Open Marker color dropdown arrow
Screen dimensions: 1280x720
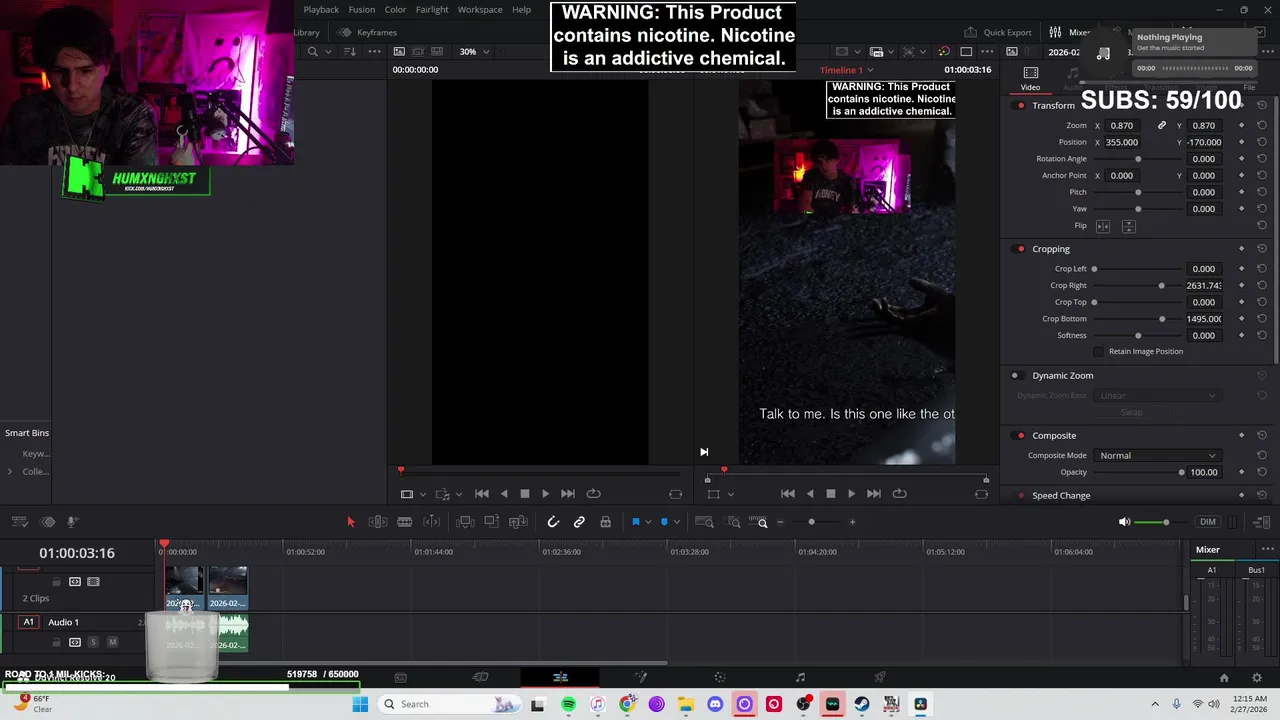pos(676,522)
